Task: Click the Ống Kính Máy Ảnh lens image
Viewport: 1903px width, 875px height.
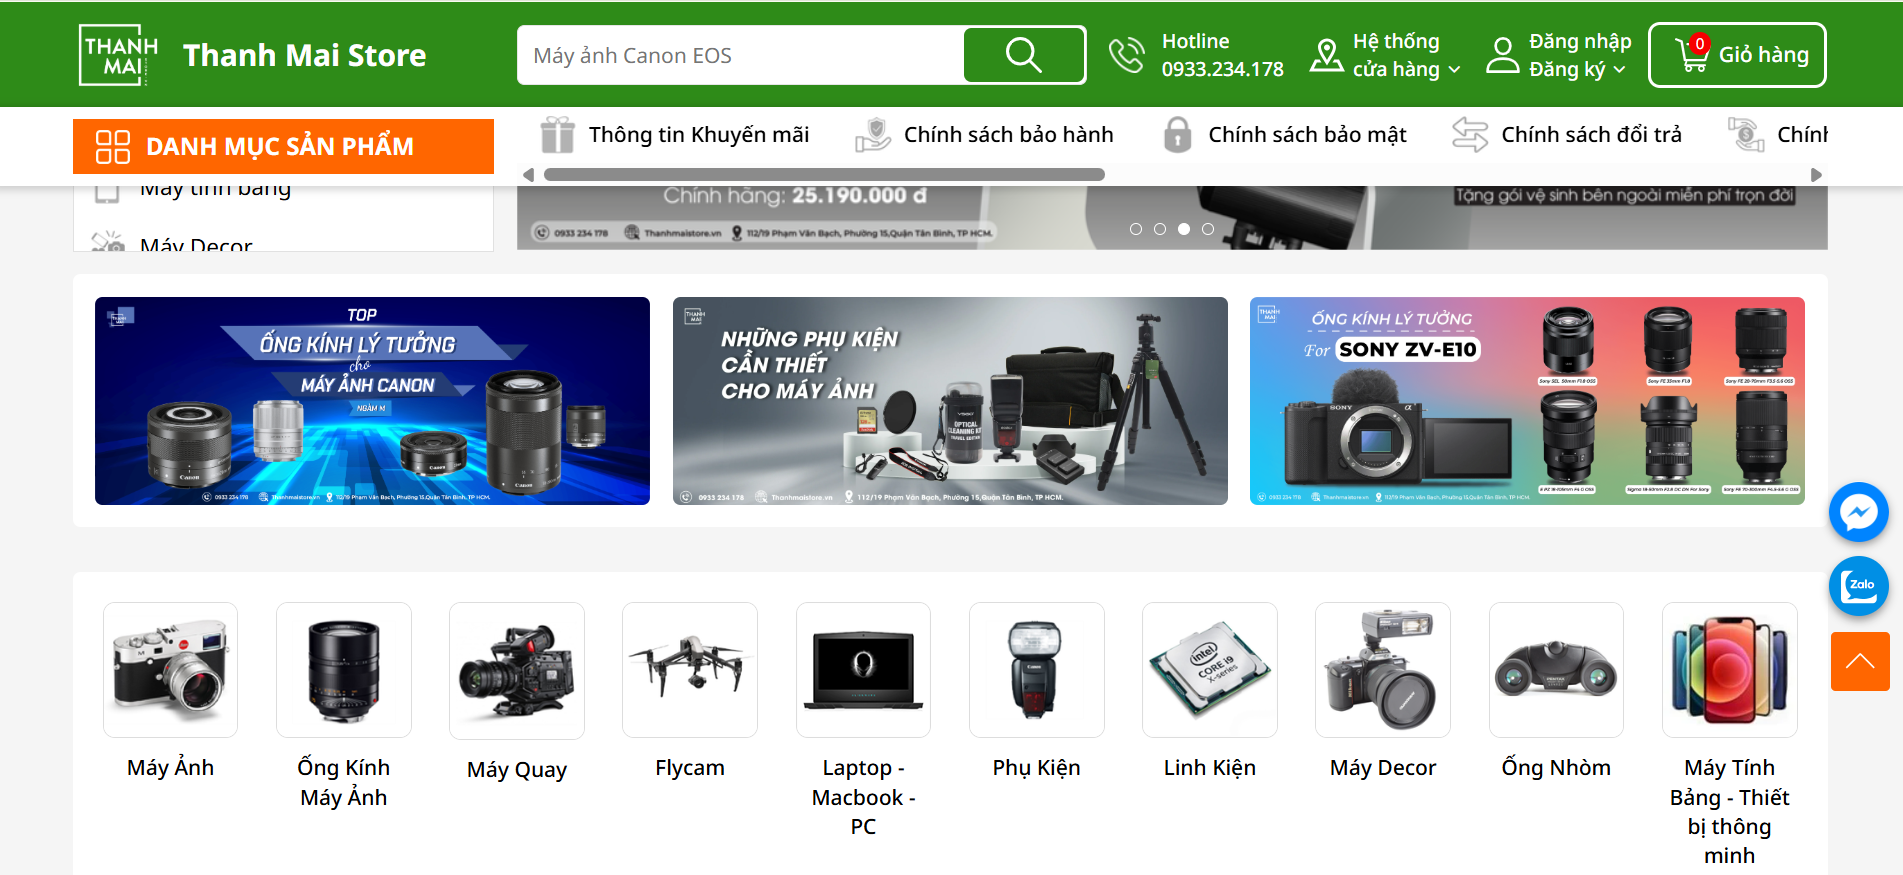Action: coord(343,670)
